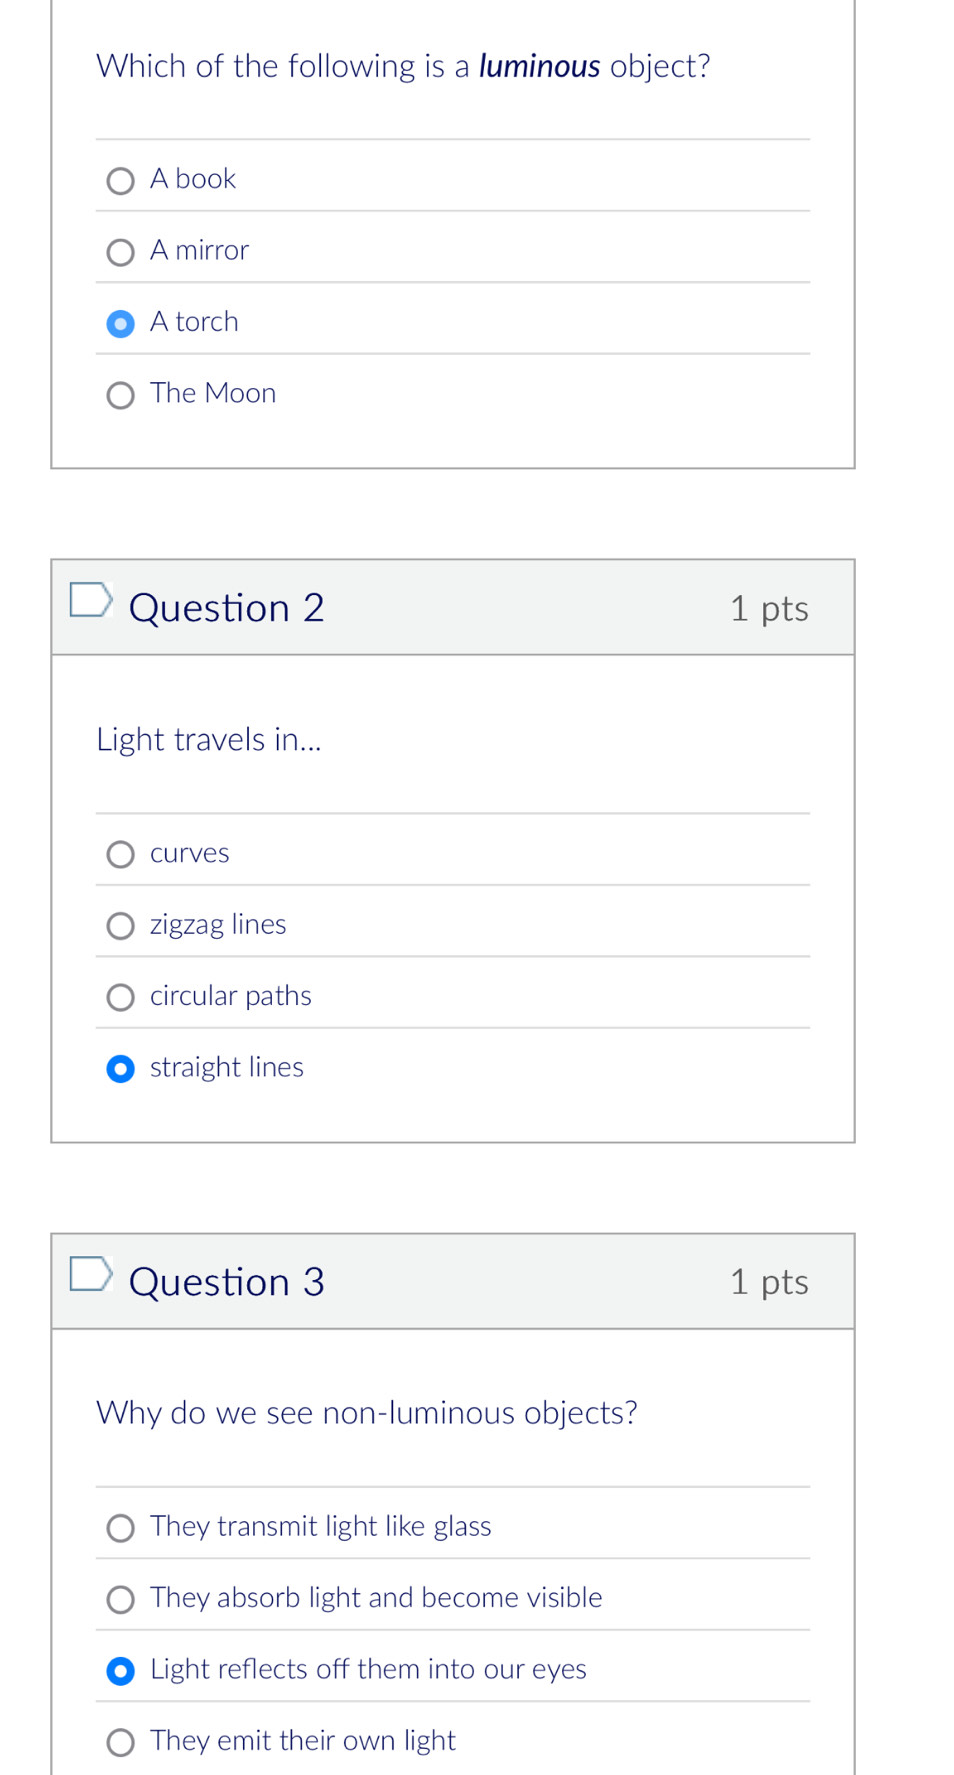Click the 'Light travels in...' question text
954x1775 pixels.
[x=209, y=740]
